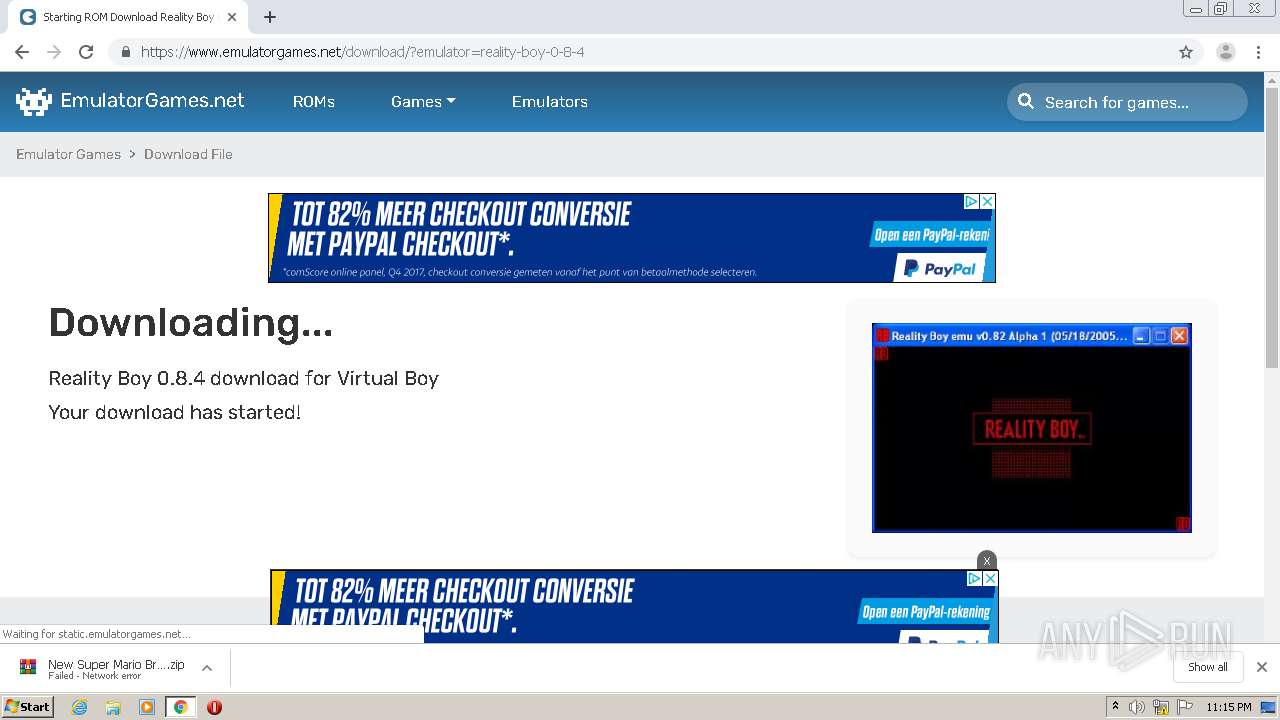Close the Starting ROM Download tab

coord(231,17)
